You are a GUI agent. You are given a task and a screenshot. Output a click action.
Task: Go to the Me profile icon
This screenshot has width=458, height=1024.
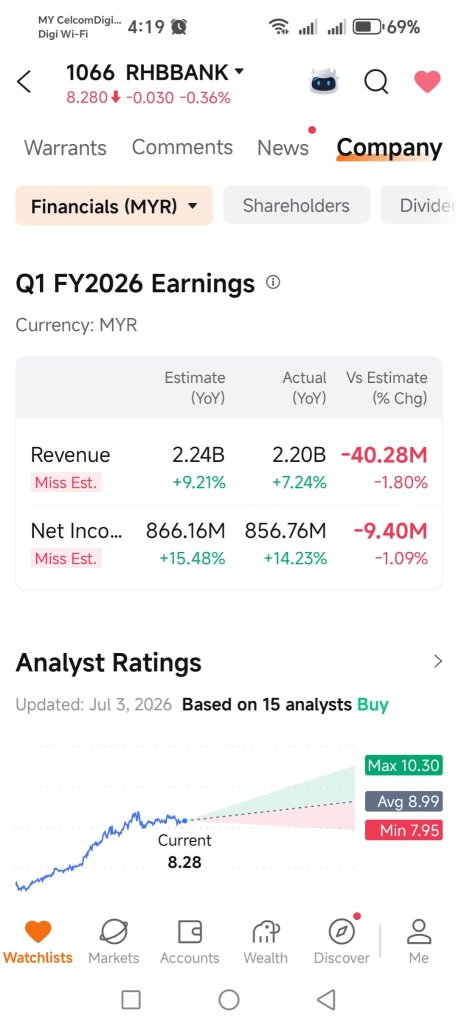[419, 932]
